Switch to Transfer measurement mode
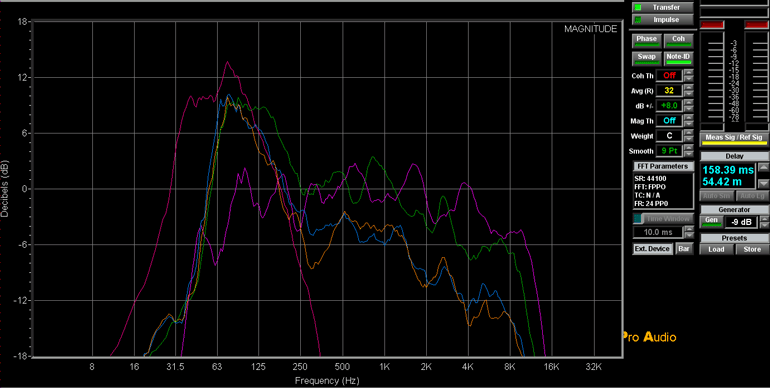770x388 pixels. 663,7
